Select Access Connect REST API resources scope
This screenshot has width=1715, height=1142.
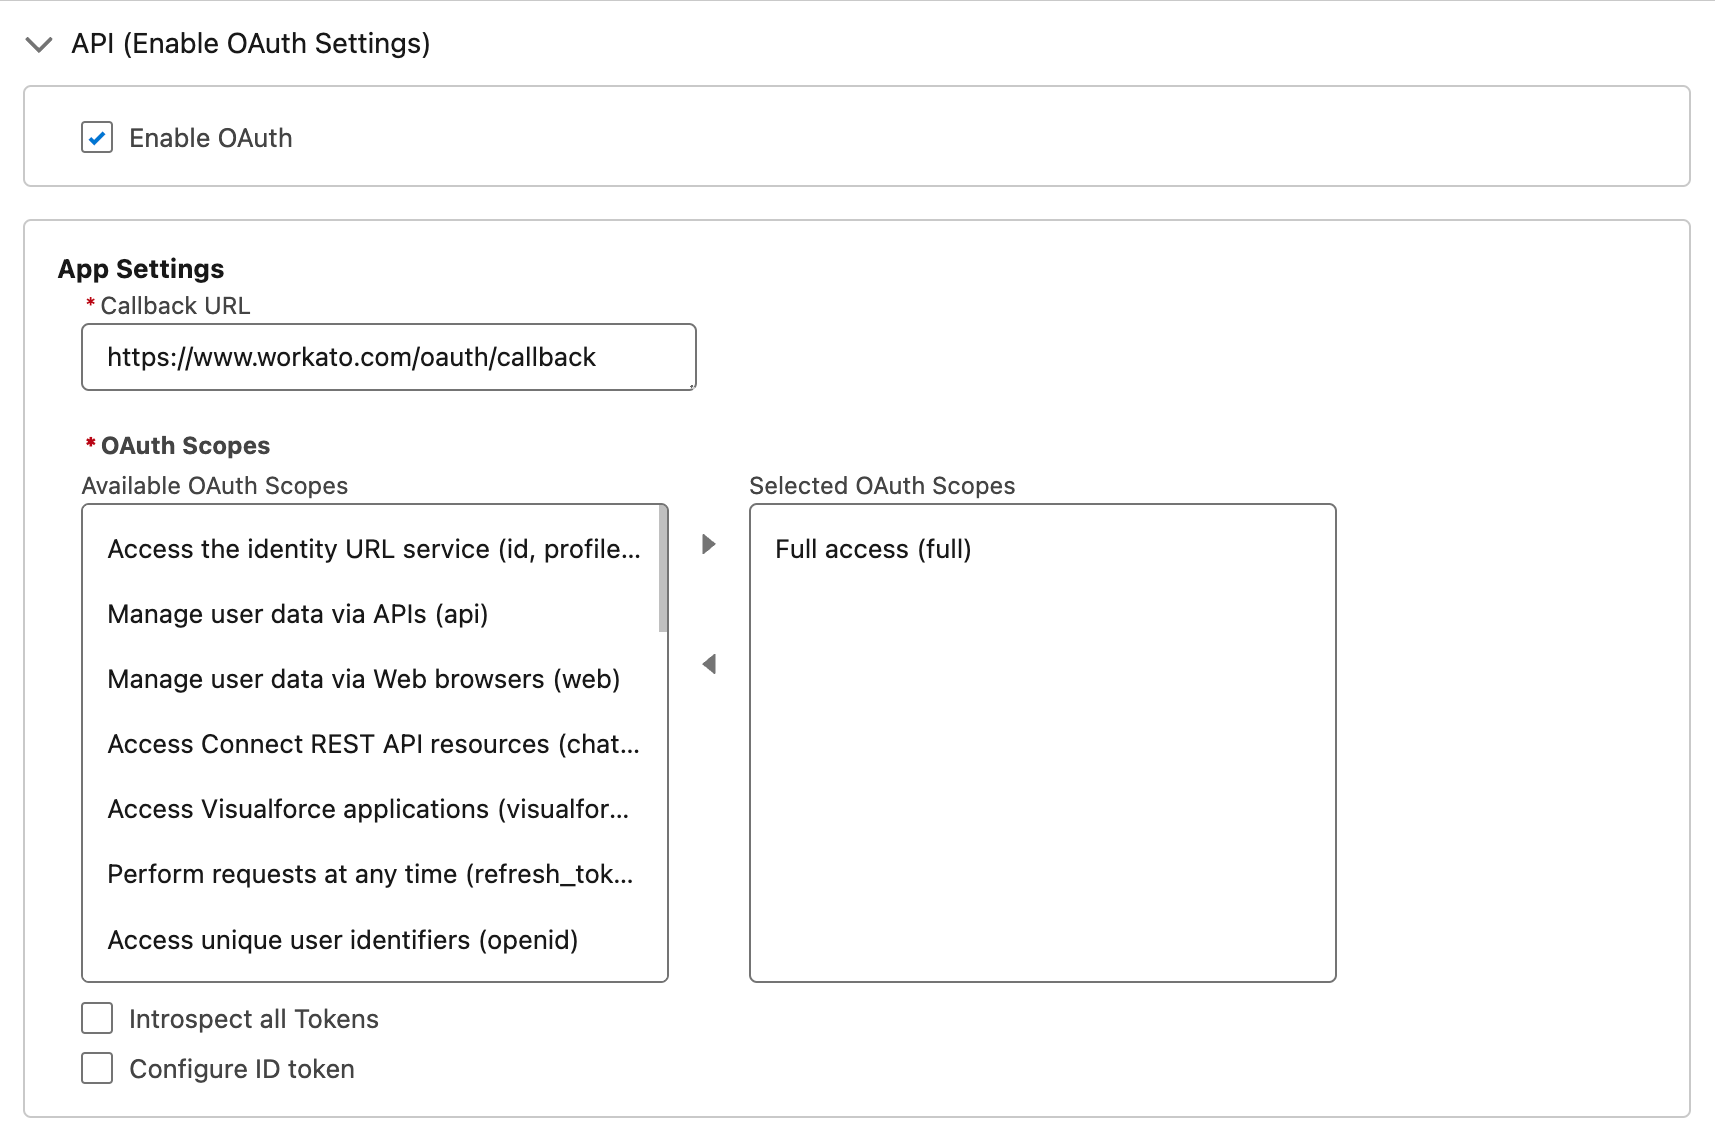372,743
